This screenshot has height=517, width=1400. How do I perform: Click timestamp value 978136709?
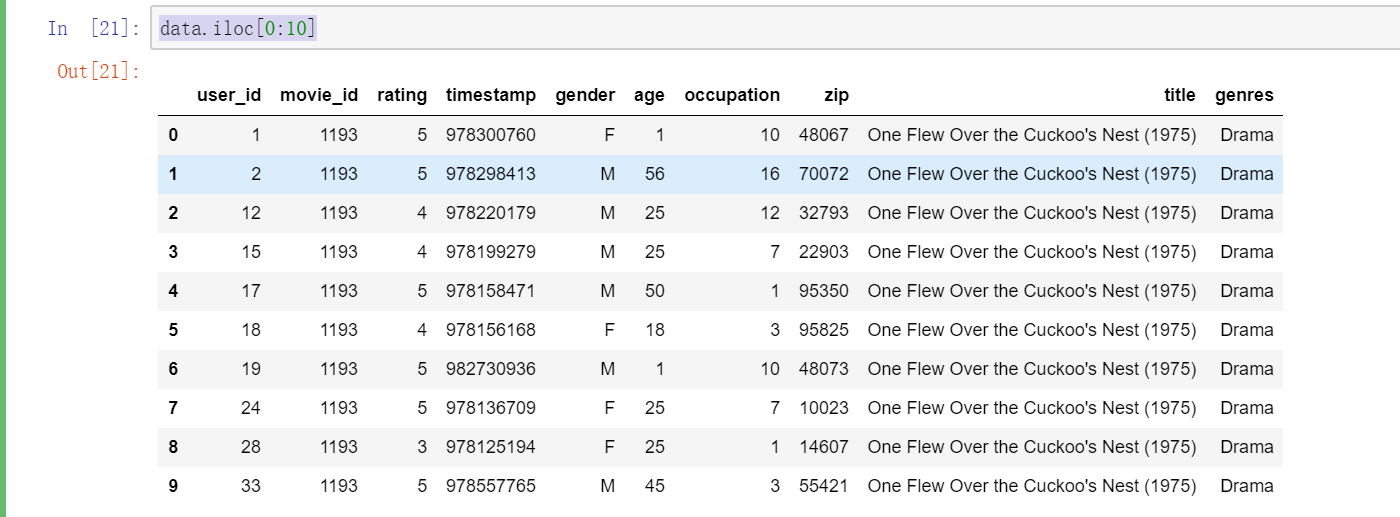pos(491,408)
